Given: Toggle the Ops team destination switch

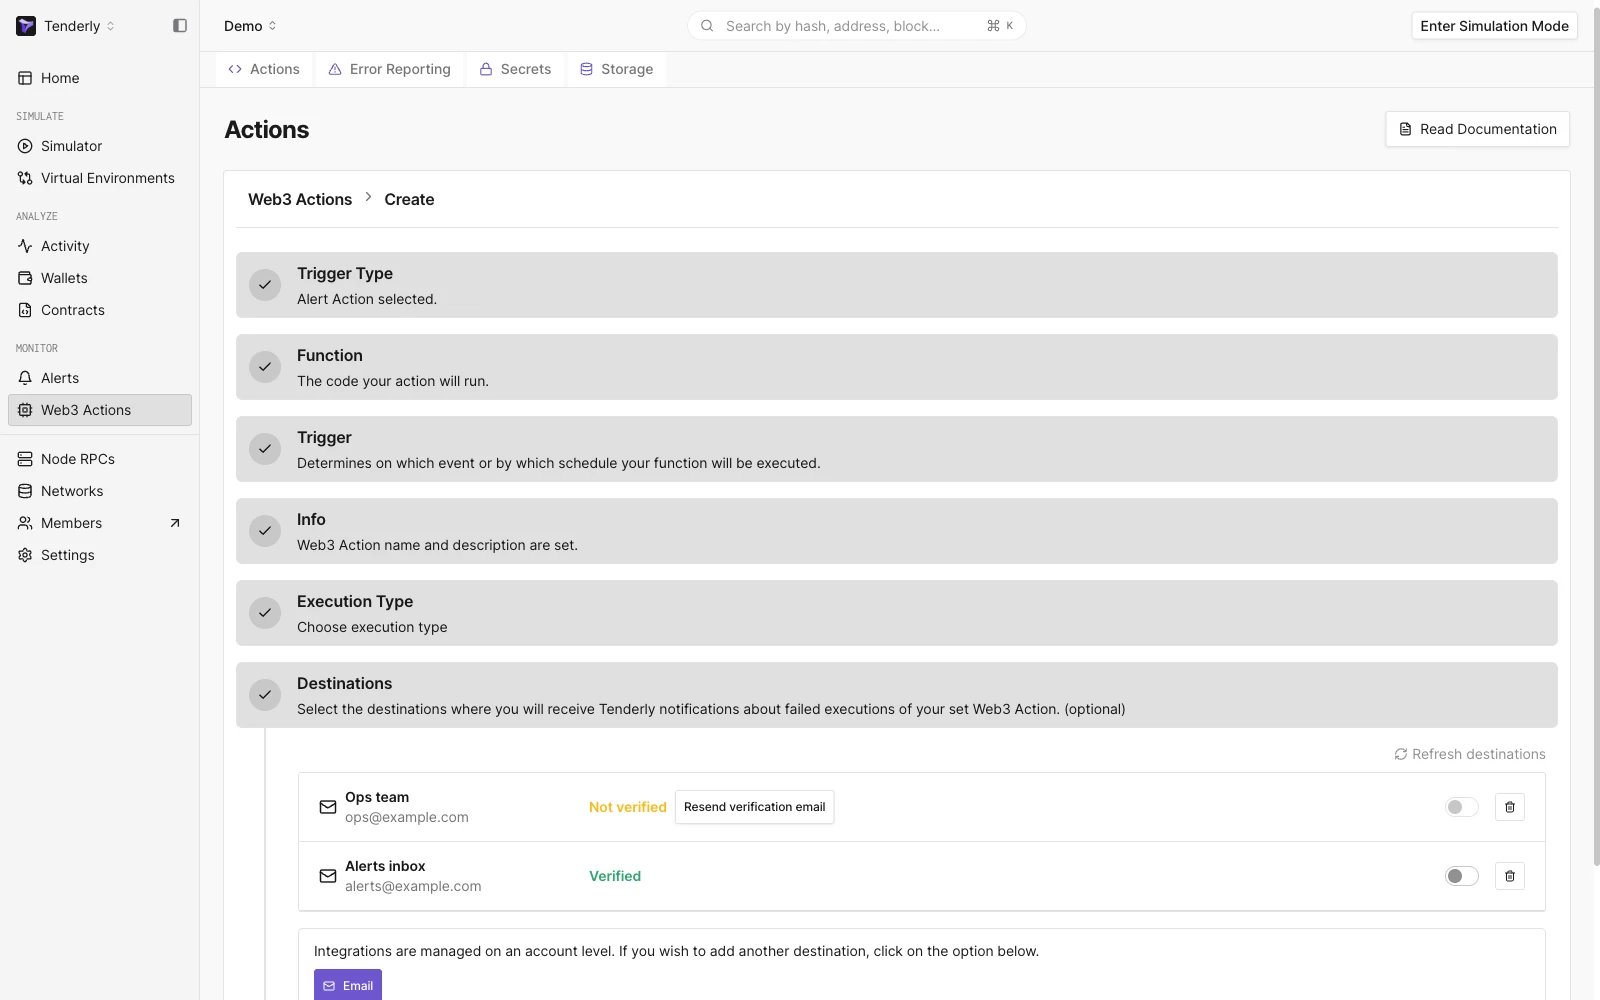Looking at the screenshot, I should pyautogui.click(x=1461, y=807).
